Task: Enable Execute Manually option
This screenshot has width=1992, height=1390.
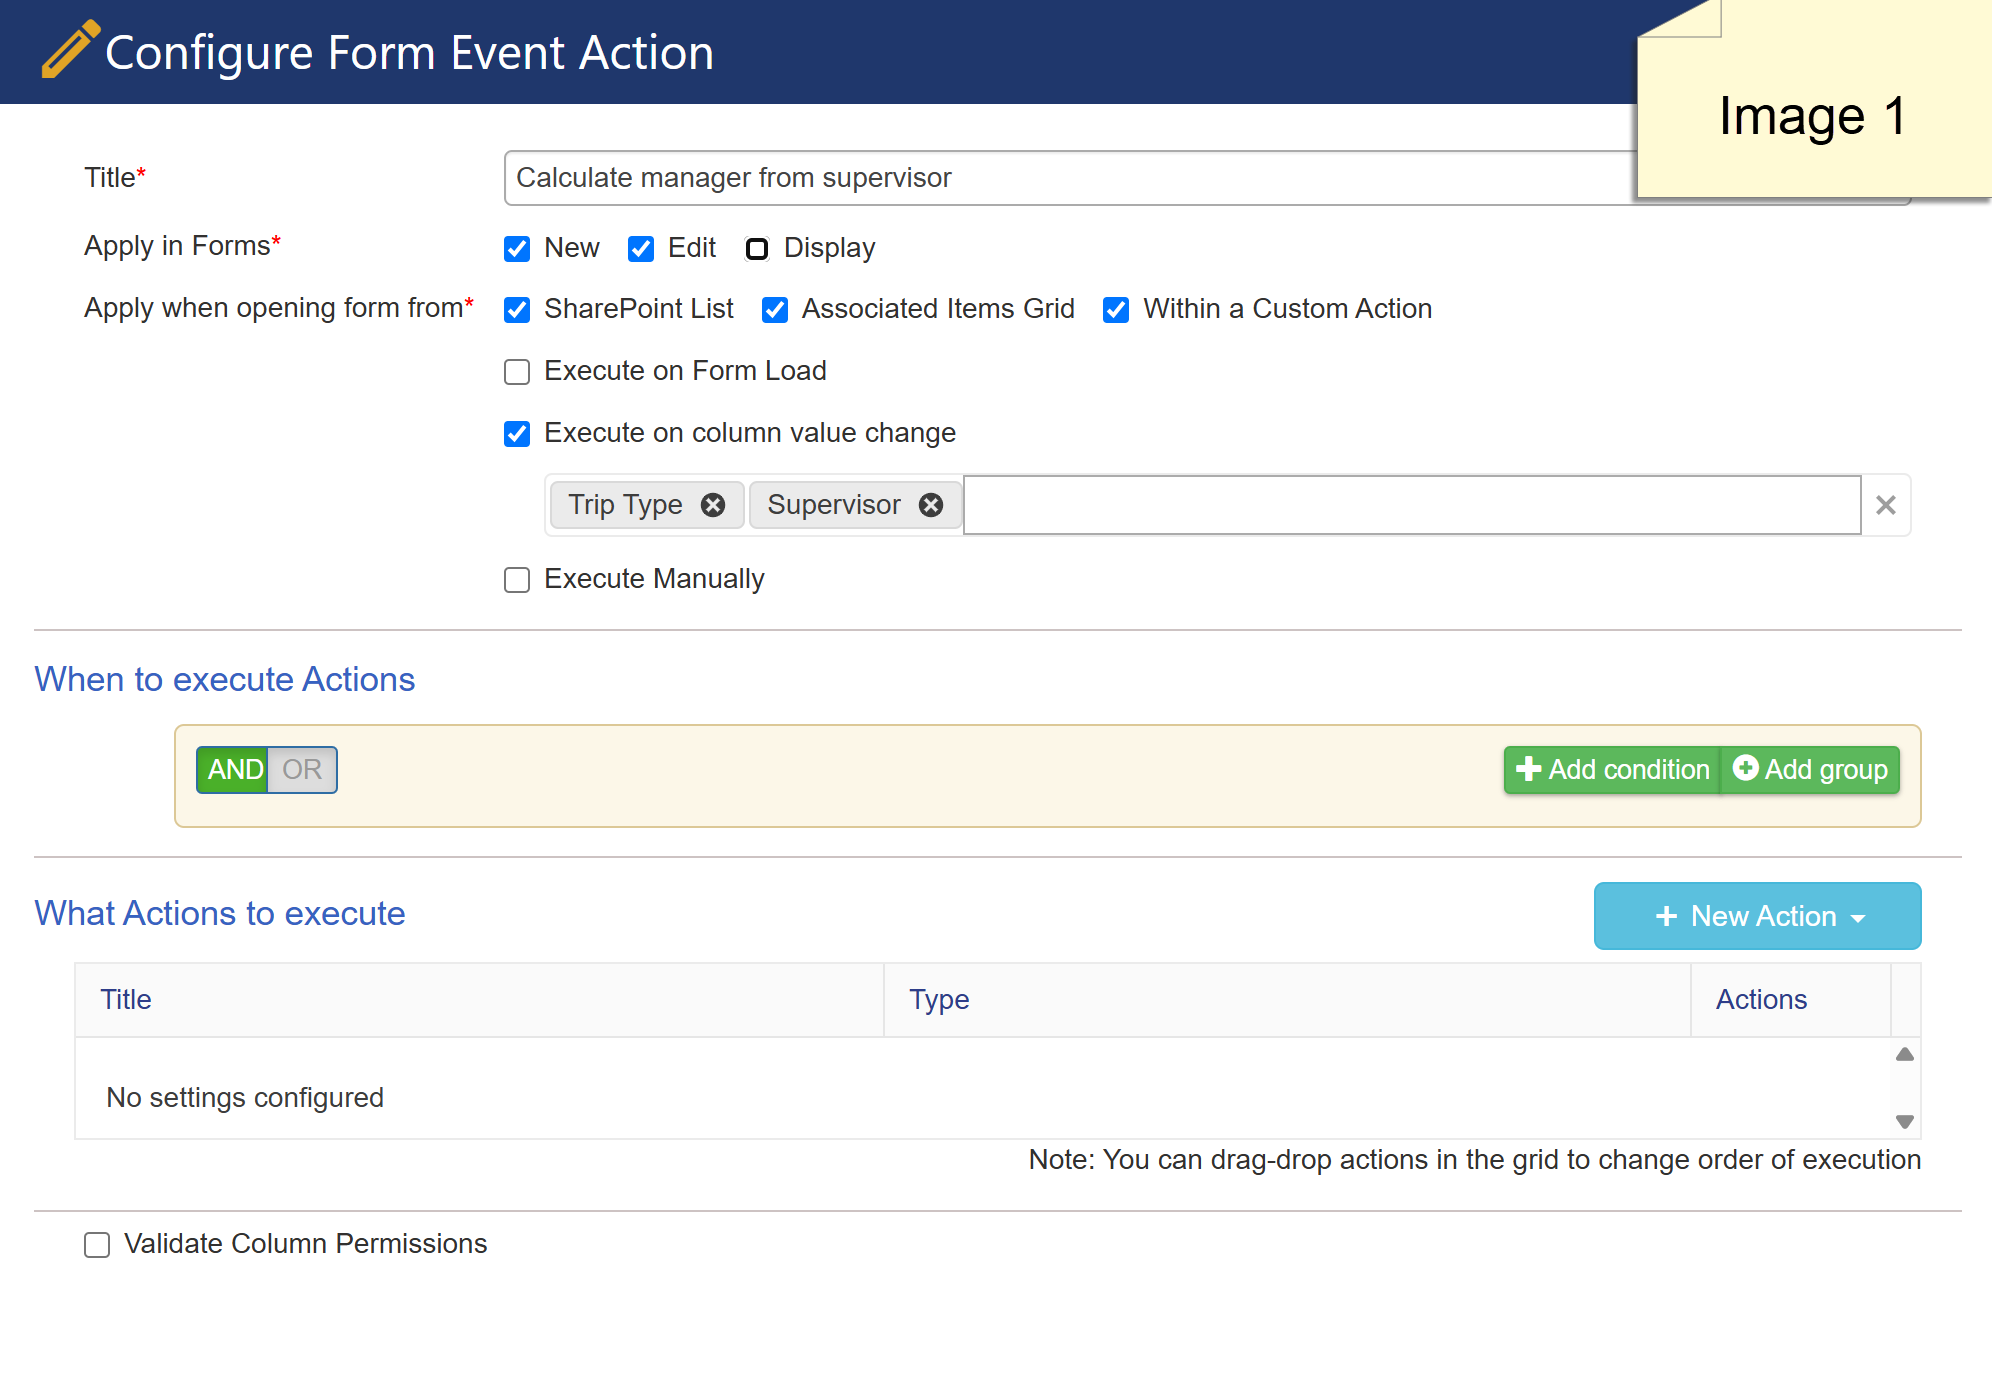Action: (517, 580)
